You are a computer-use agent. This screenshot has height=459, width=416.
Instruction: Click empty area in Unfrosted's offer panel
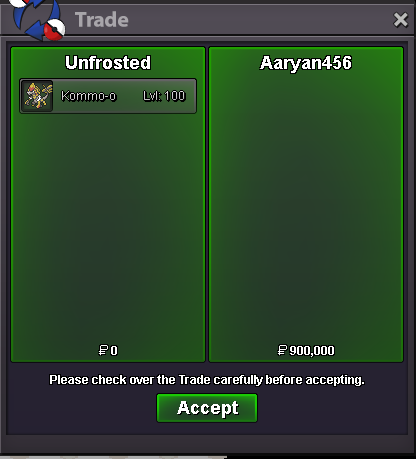(x=108, y=227)
